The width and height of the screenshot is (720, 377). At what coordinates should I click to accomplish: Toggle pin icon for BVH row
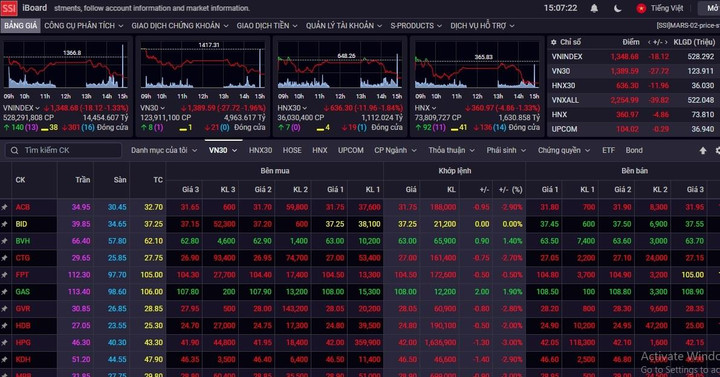tap(5, 241)
